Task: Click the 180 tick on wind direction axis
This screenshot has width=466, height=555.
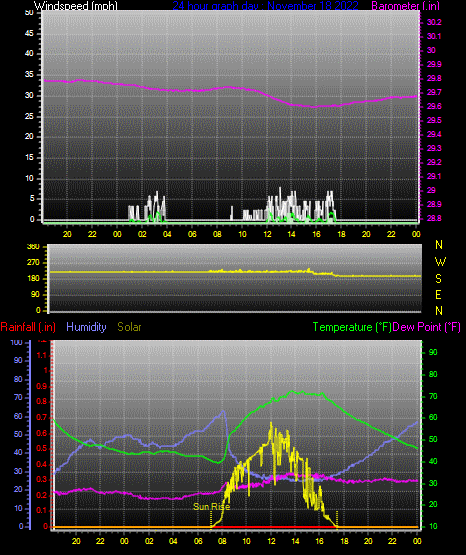Action: tap(33, 279)
